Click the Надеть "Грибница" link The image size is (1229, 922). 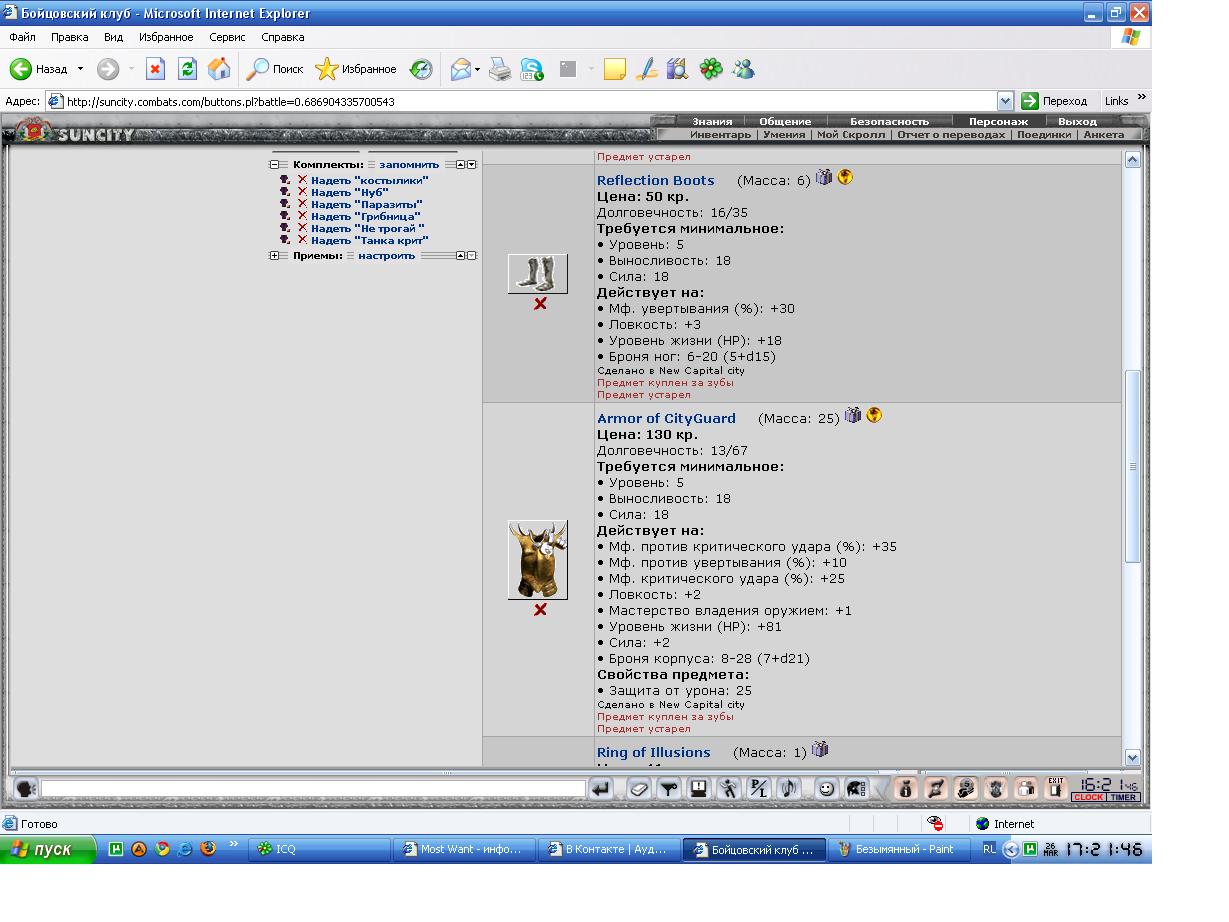point(365,216)
